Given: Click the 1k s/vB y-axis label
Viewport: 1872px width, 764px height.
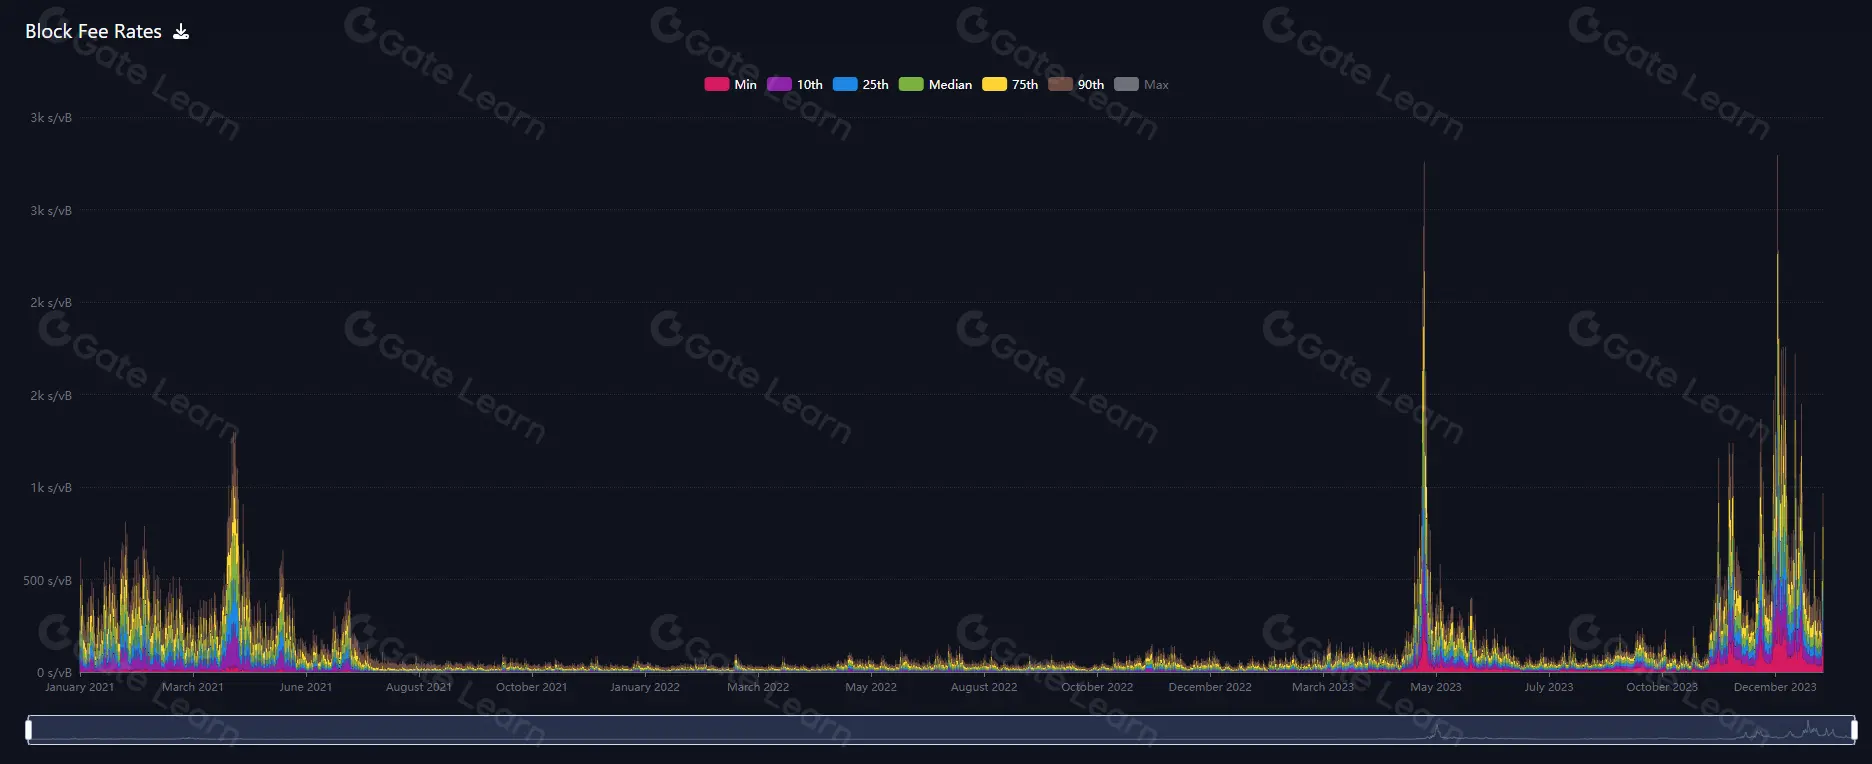Looking at the screenshot, I should 51,488.
